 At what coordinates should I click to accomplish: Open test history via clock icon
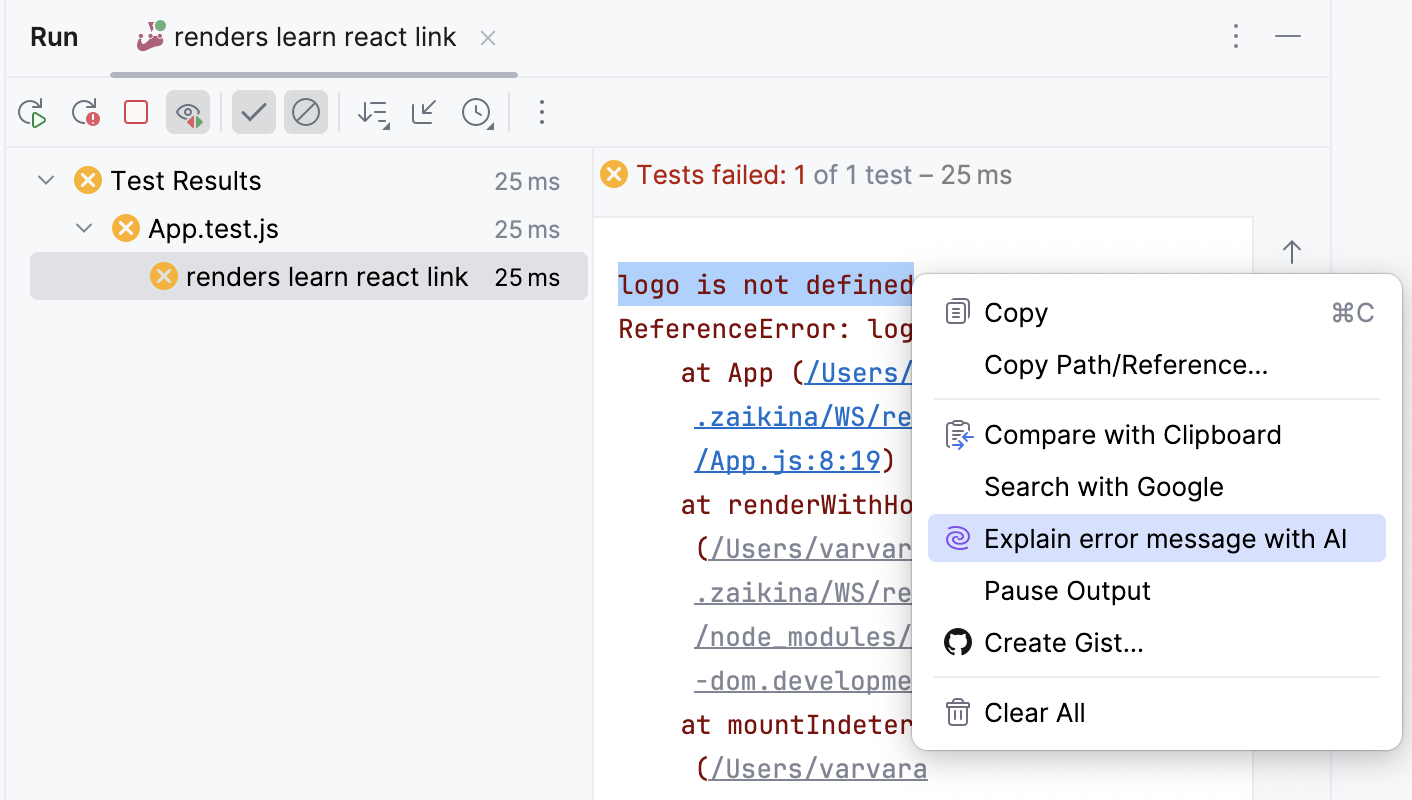[477, 112]
